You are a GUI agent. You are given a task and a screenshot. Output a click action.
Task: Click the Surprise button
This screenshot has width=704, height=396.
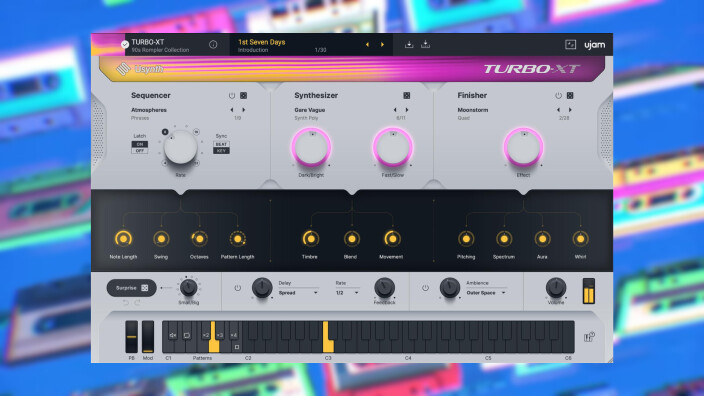click(x=132, y=288)
